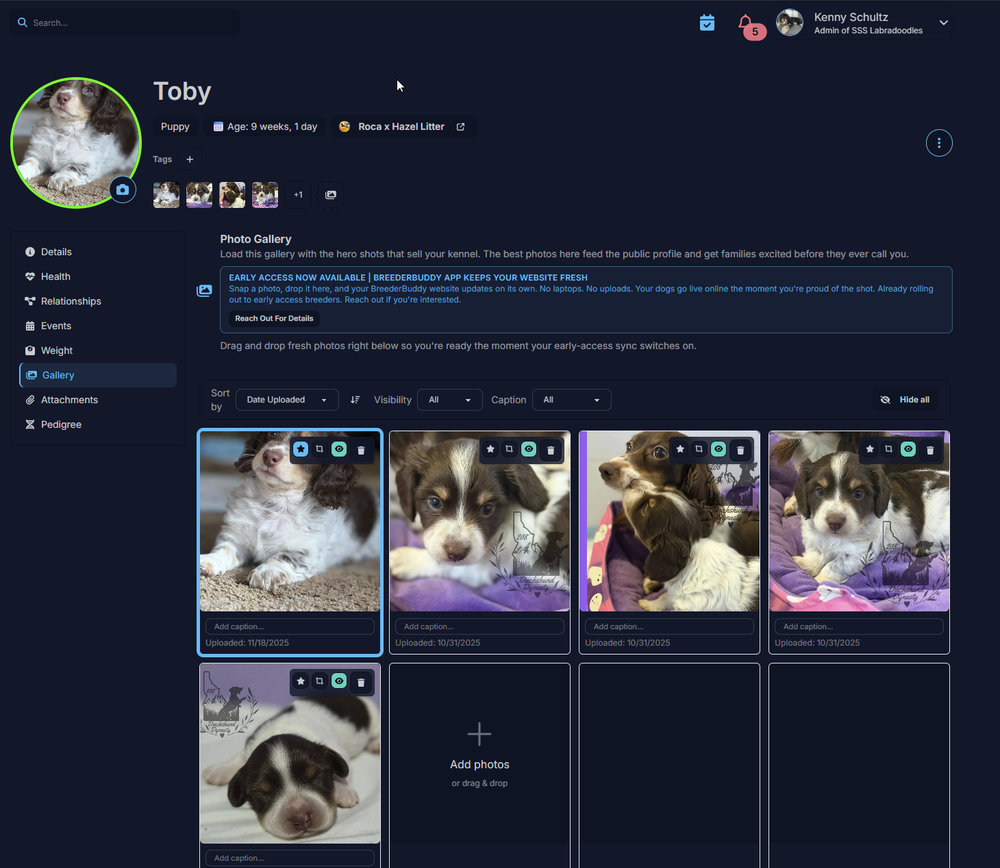Expand the account chevron beside Kenny Schultz
This screenshot has height=868, width=1000.
tap(943, 22)
